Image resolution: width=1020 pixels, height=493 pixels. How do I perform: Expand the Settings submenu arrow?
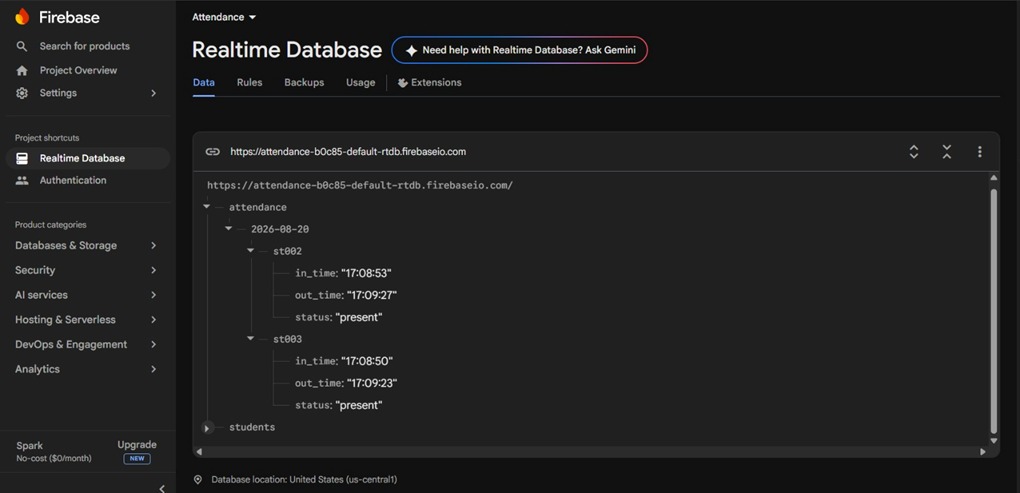pos(154,93)
